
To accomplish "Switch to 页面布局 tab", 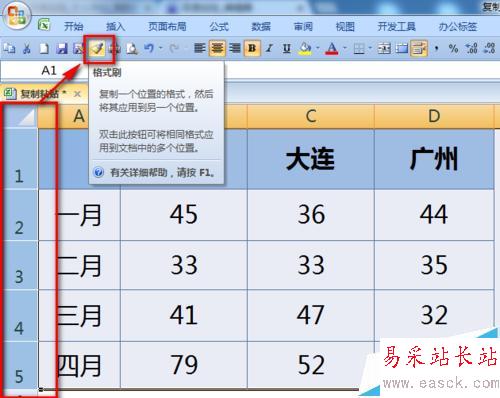I will click(167, 26).
